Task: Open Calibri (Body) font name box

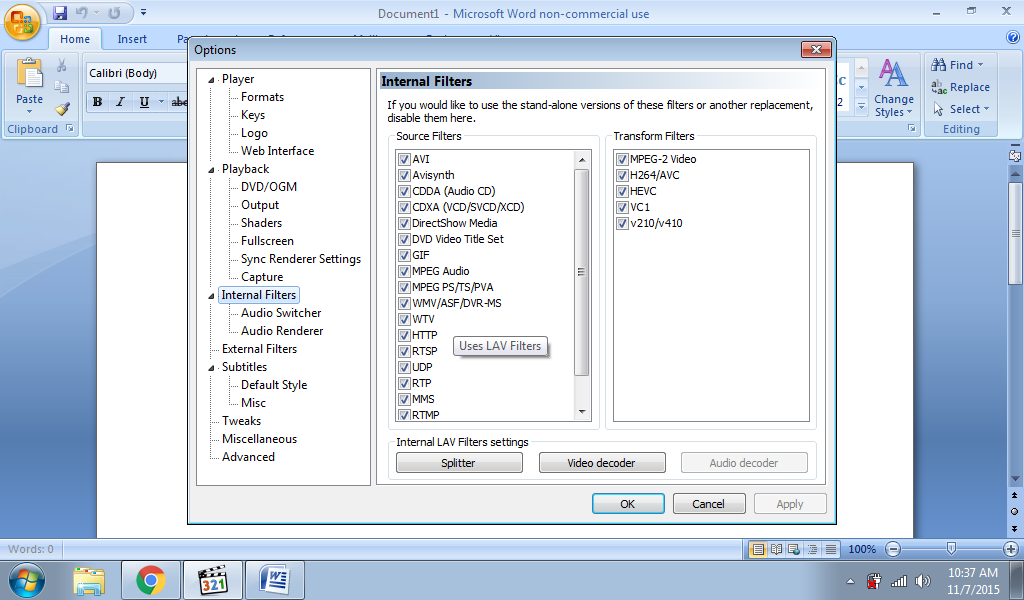Action: coord(137,73)
